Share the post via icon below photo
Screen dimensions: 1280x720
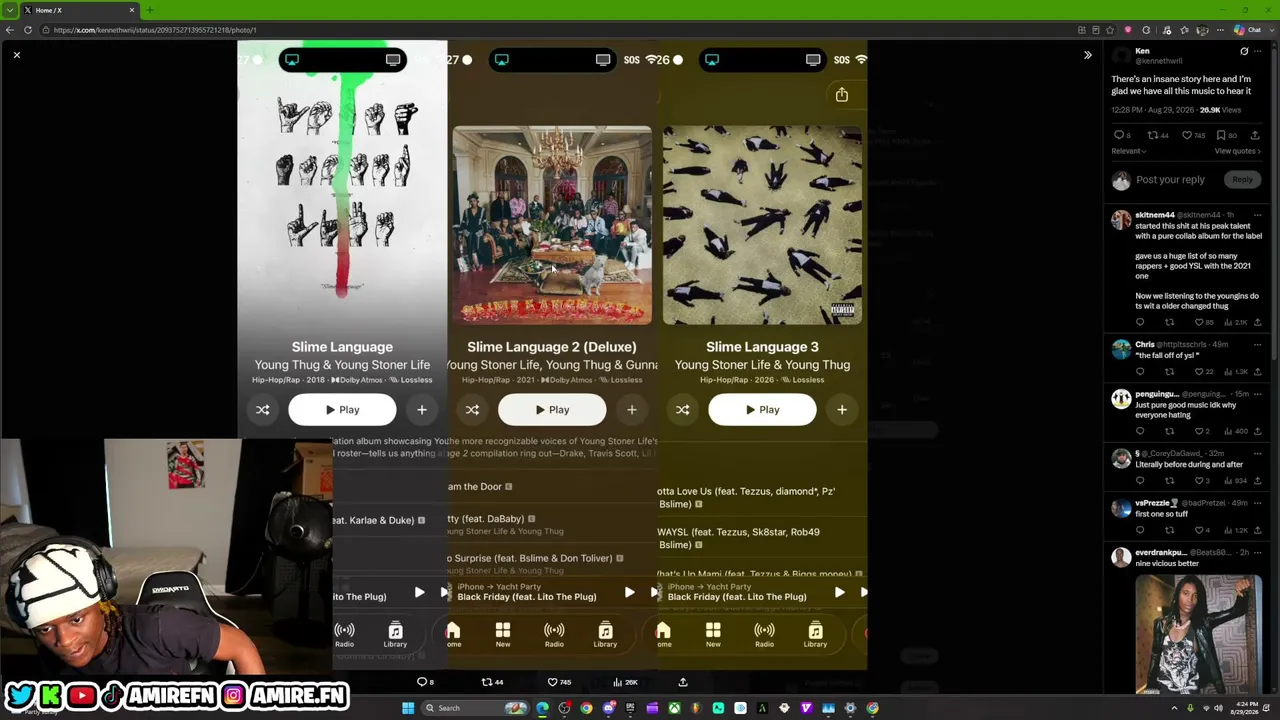point(683,682)
